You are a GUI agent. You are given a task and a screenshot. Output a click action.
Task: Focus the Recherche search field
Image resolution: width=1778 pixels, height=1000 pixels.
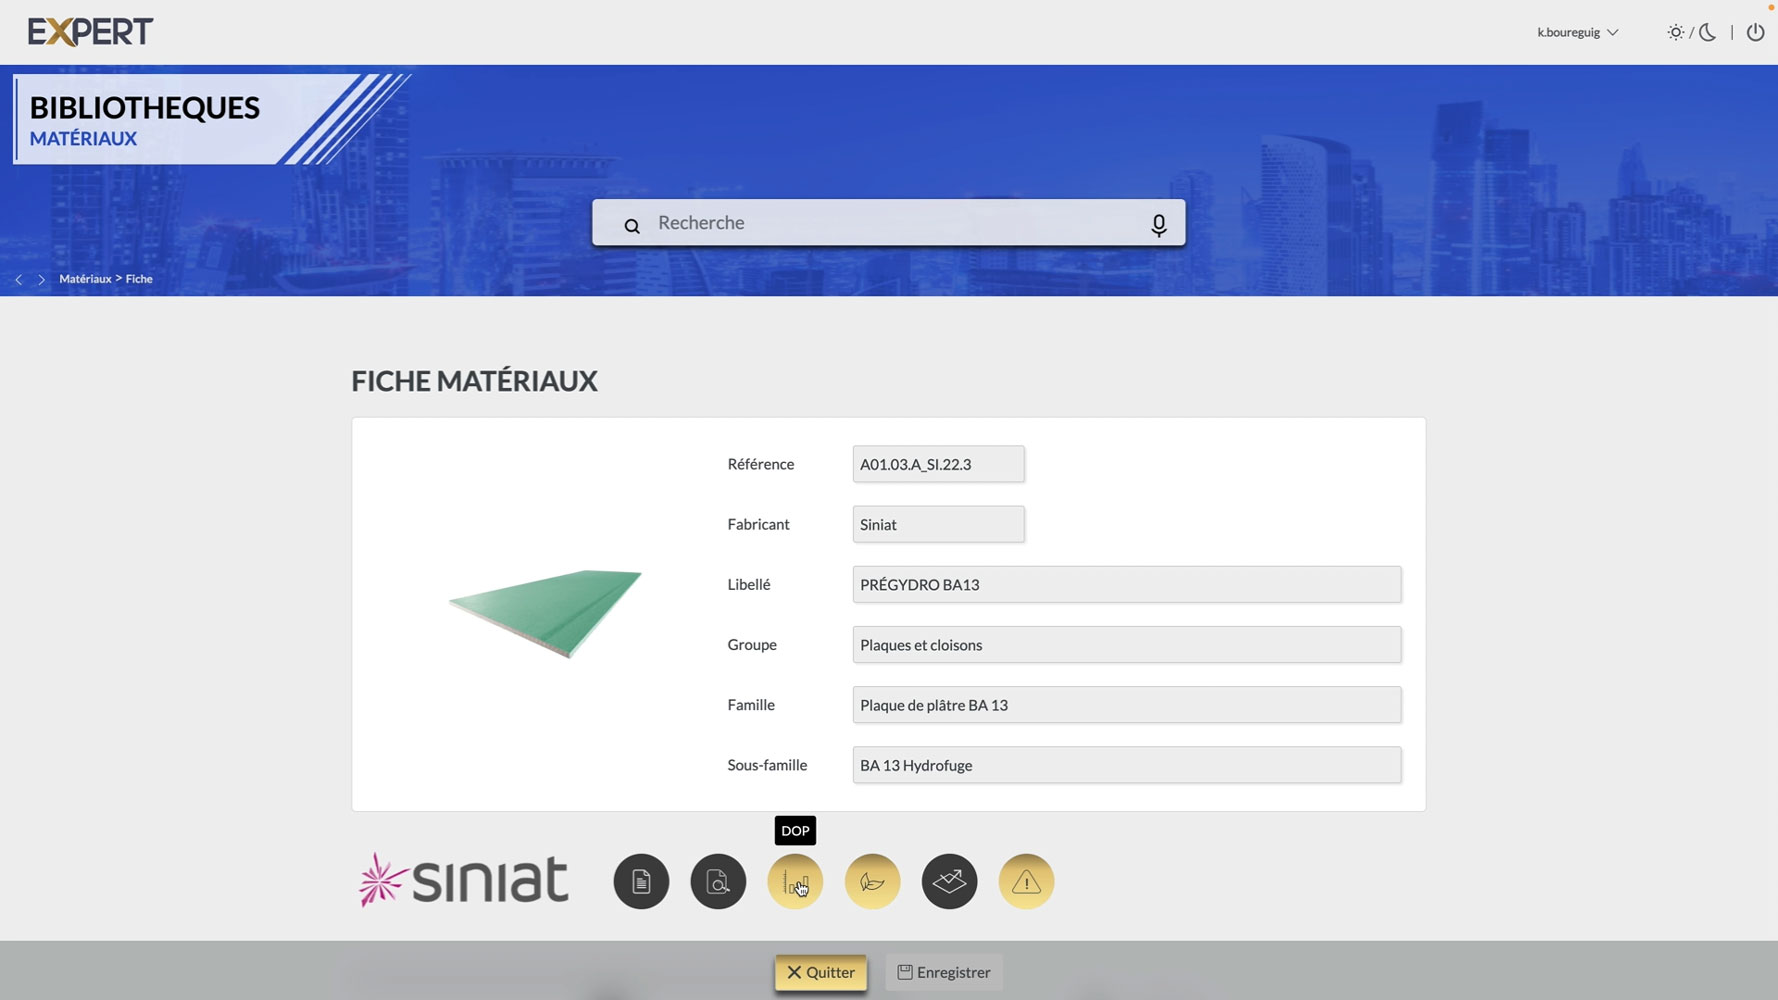889,222
